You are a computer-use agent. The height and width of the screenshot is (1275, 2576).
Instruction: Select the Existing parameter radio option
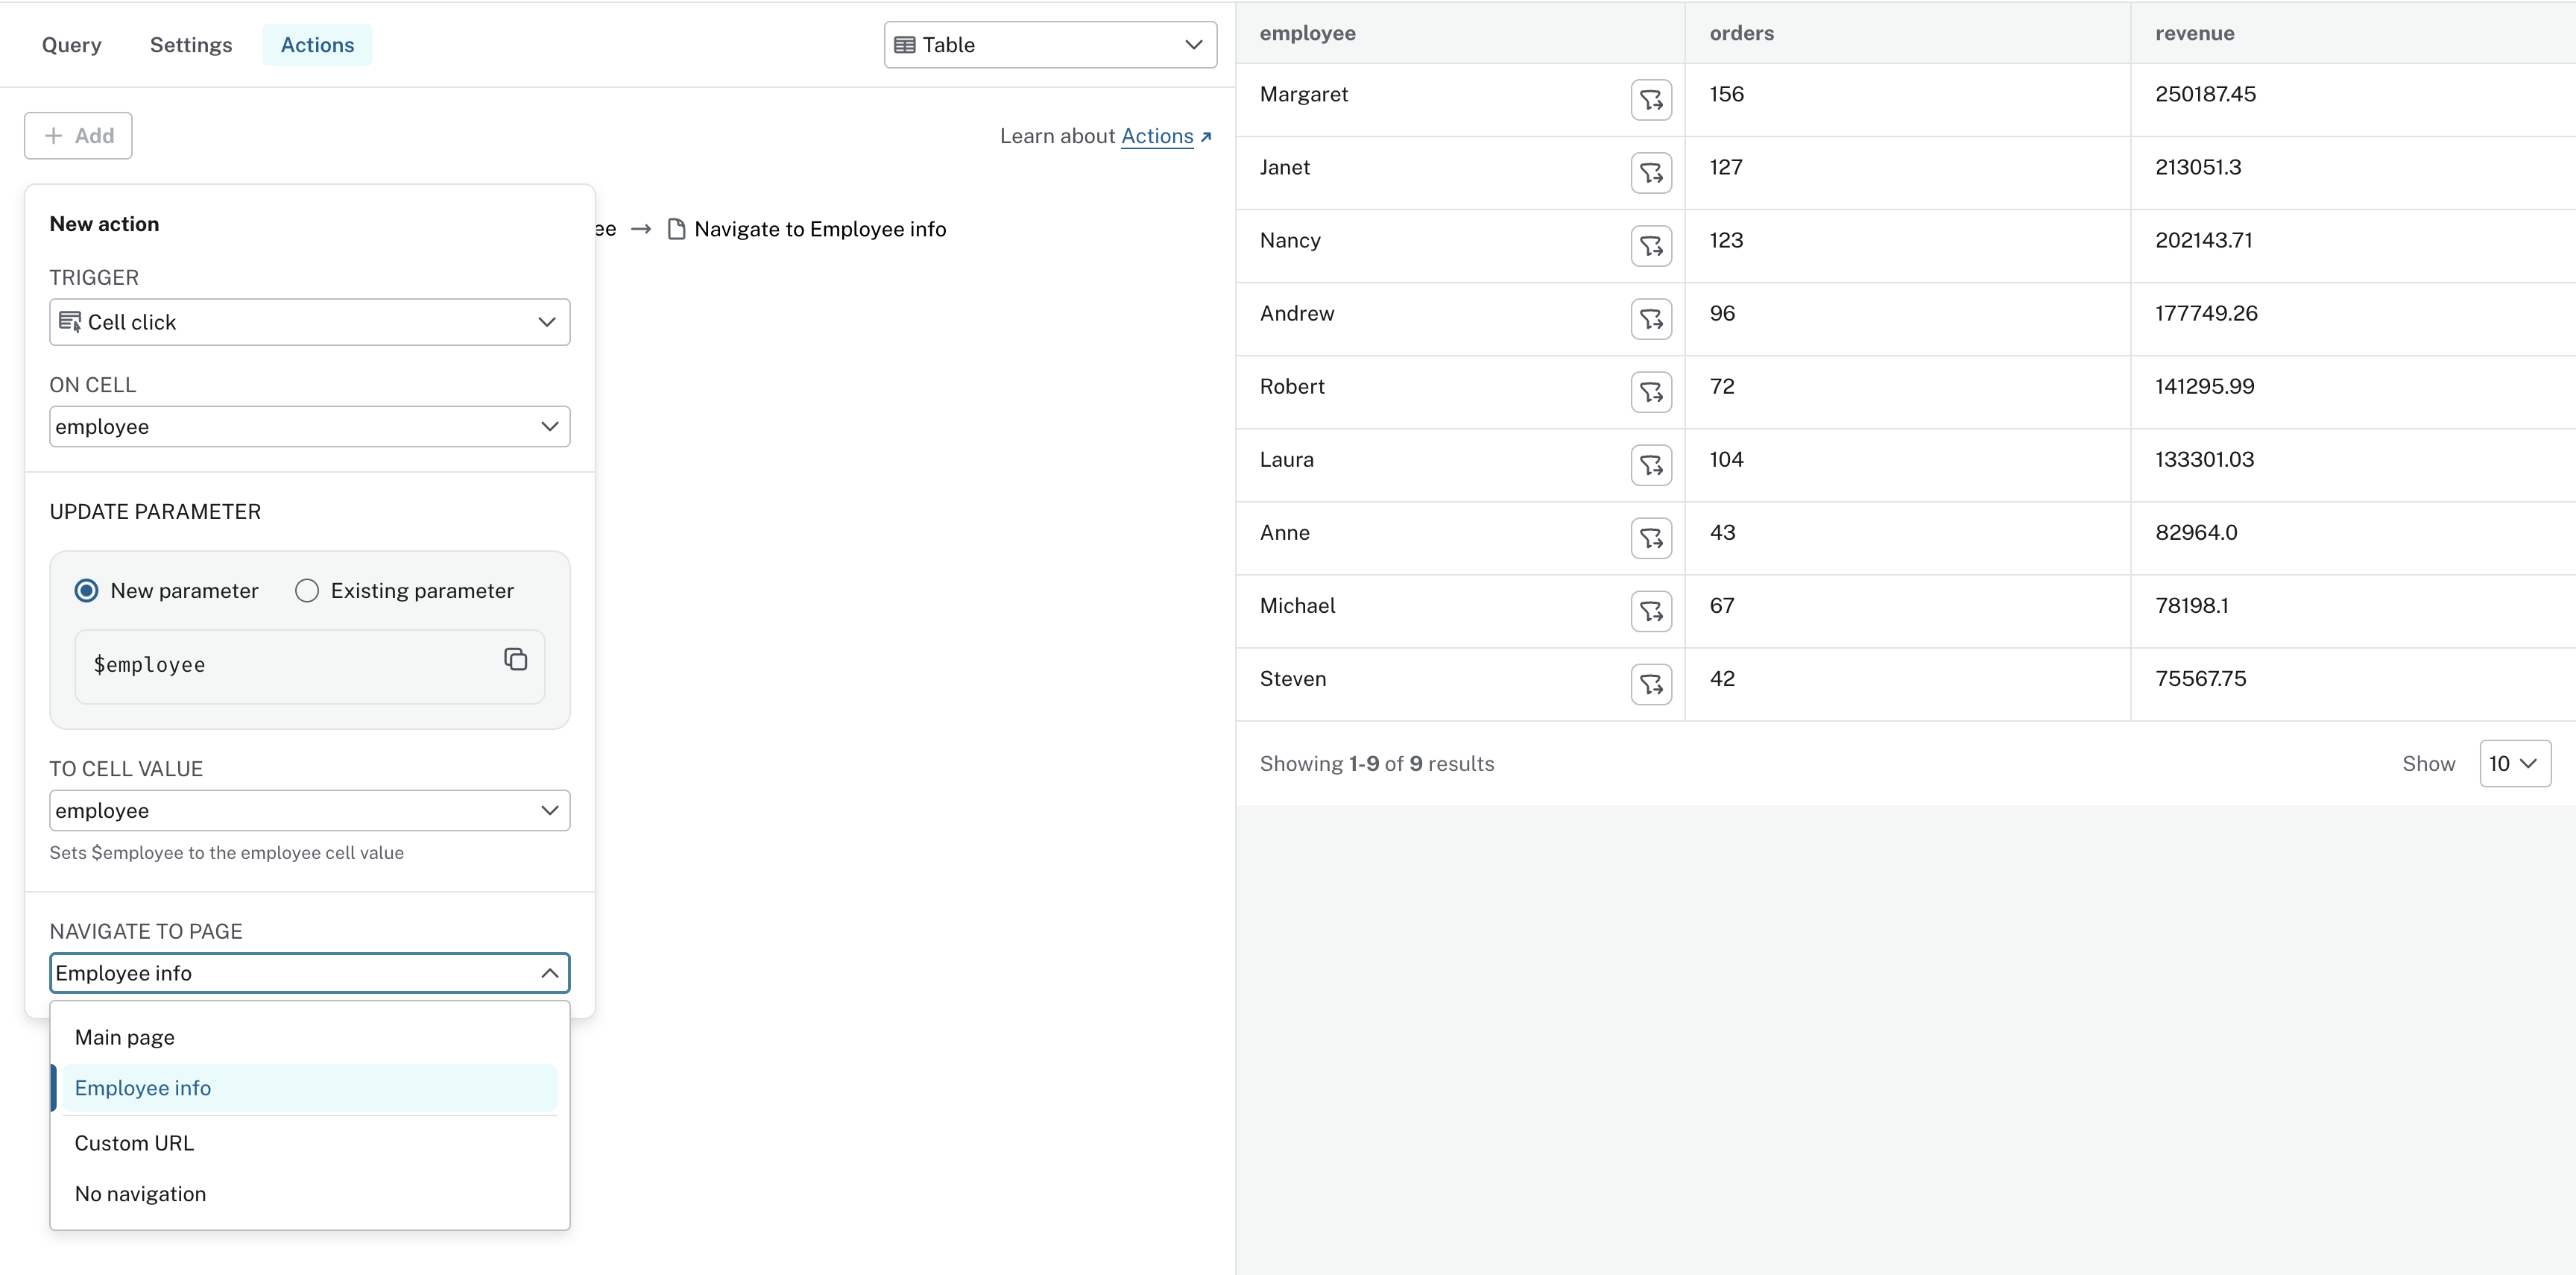307,591
